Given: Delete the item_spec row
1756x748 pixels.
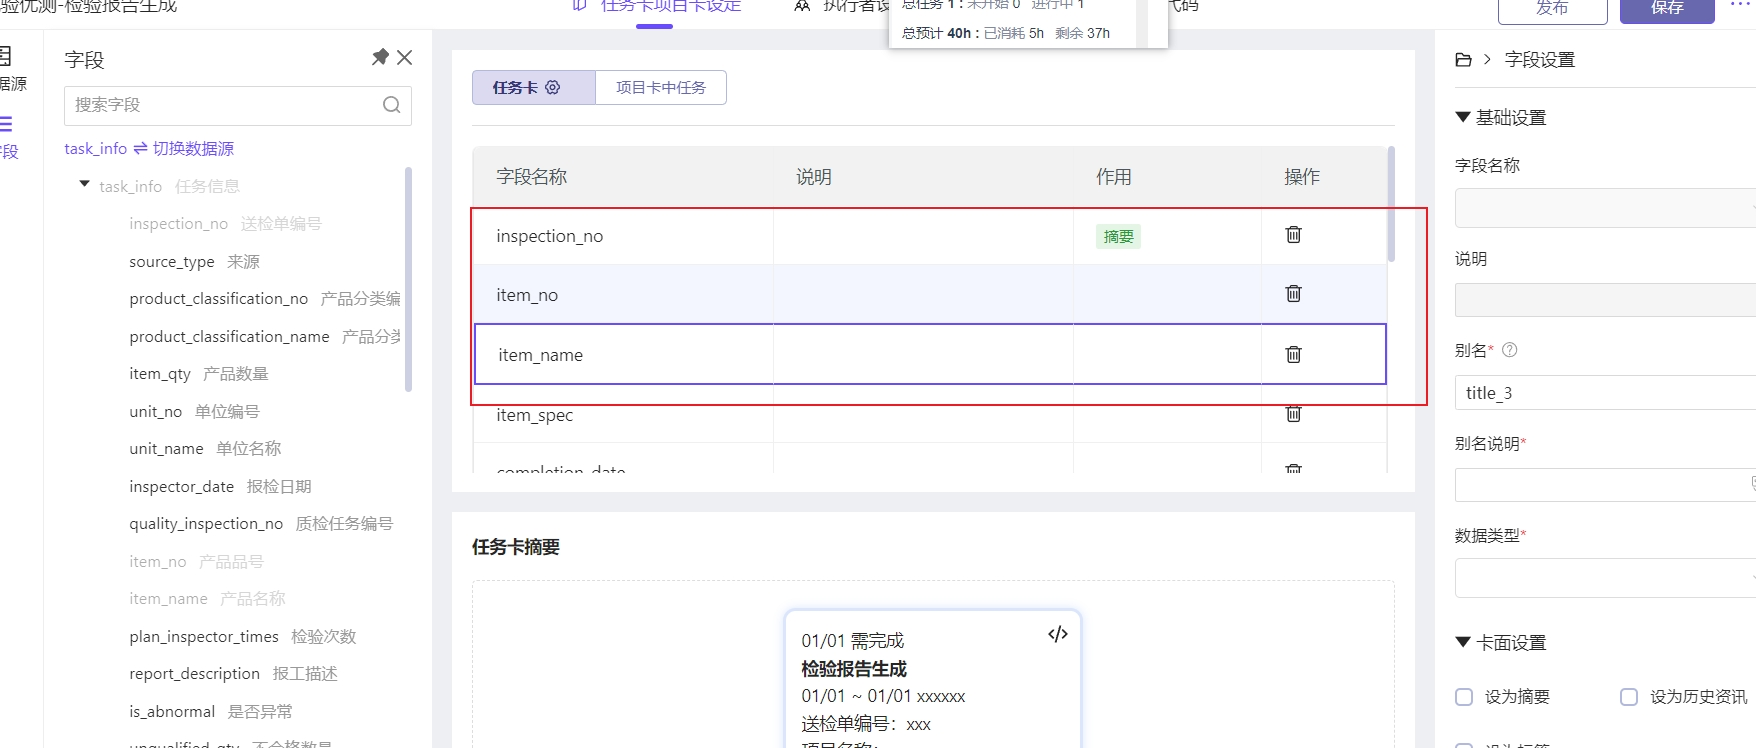Looking at the screenshot, I should point(1293,413).
